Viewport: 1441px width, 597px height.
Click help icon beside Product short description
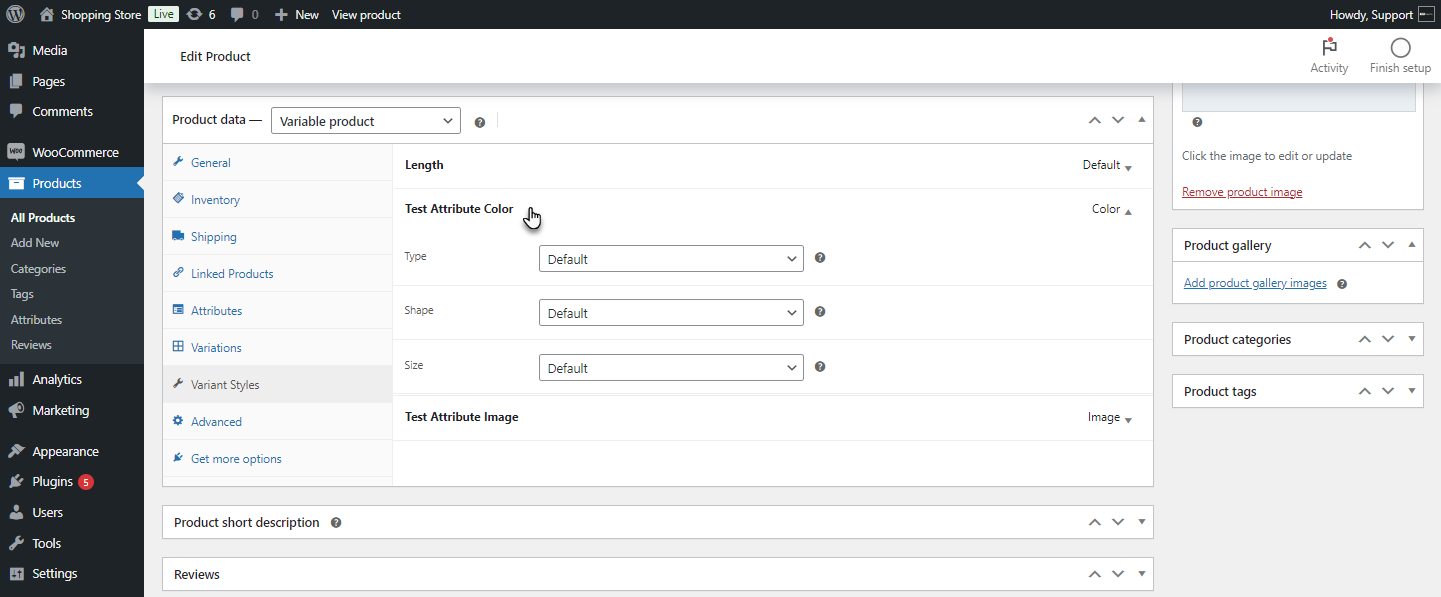pos(336,522)
